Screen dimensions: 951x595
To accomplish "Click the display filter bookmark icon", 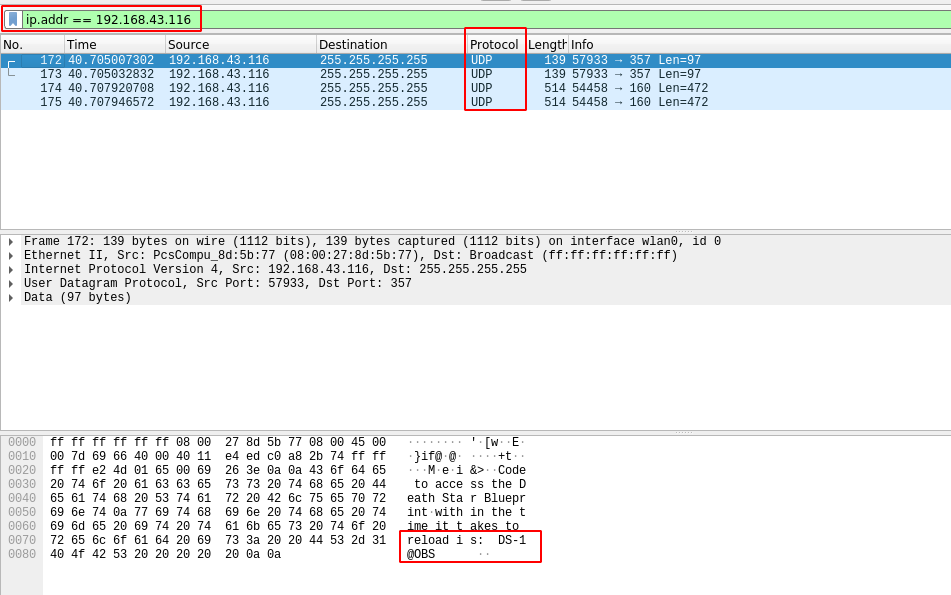I will click(13, 19).
